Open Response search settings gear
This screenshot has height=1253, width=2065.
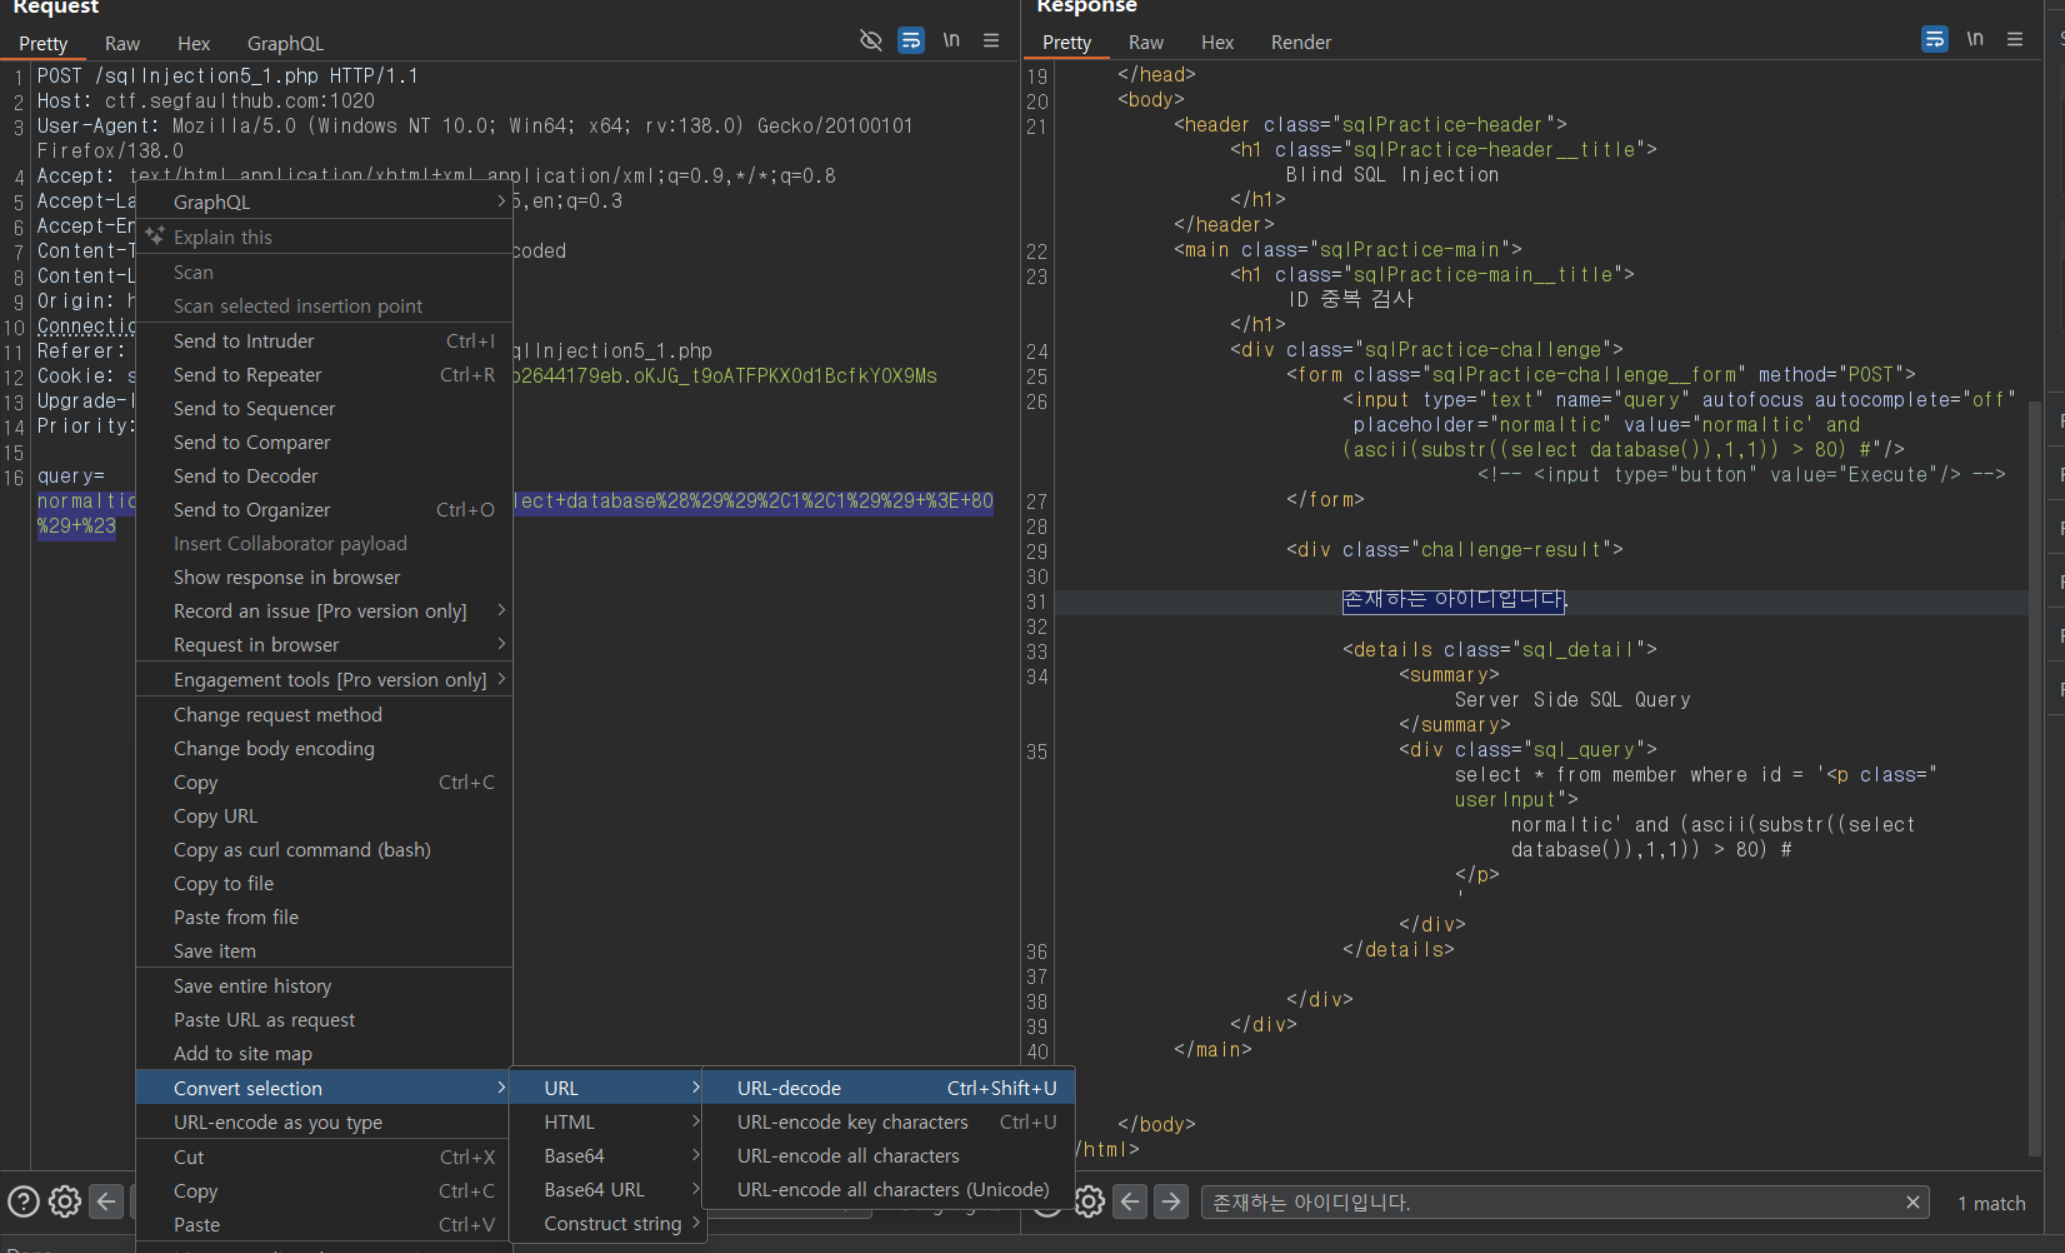click(x=1089, y=1201)
